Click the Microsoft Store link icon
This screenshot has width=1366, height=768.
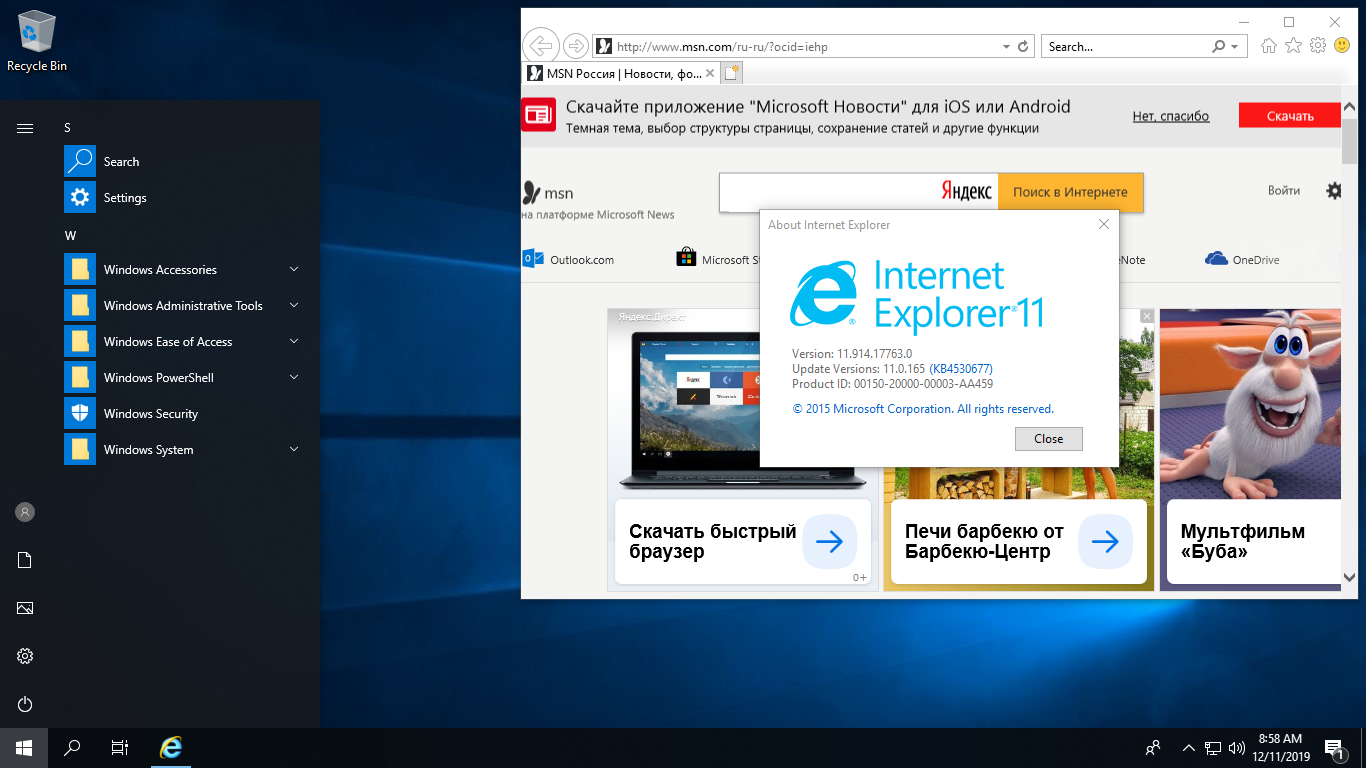click(686, 259)
